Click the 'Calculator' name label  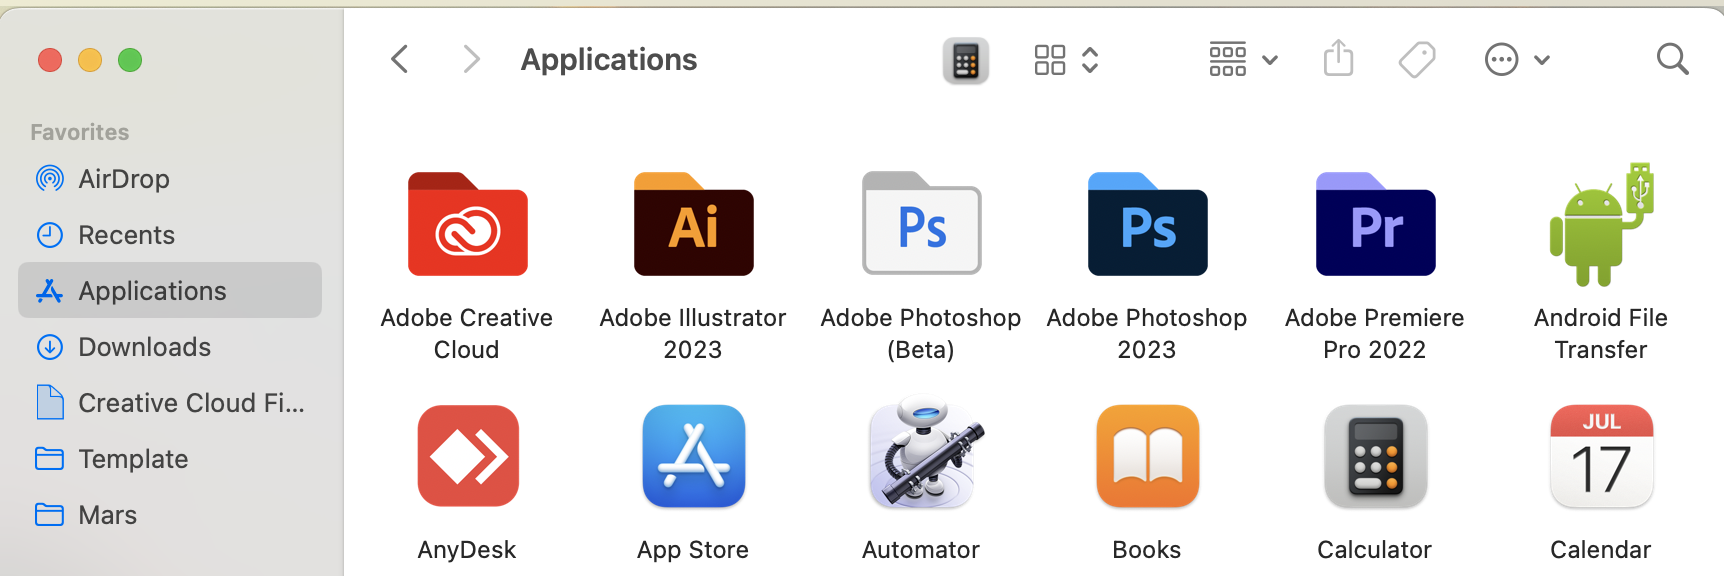pyautogui.click(x=1375, y=550)
